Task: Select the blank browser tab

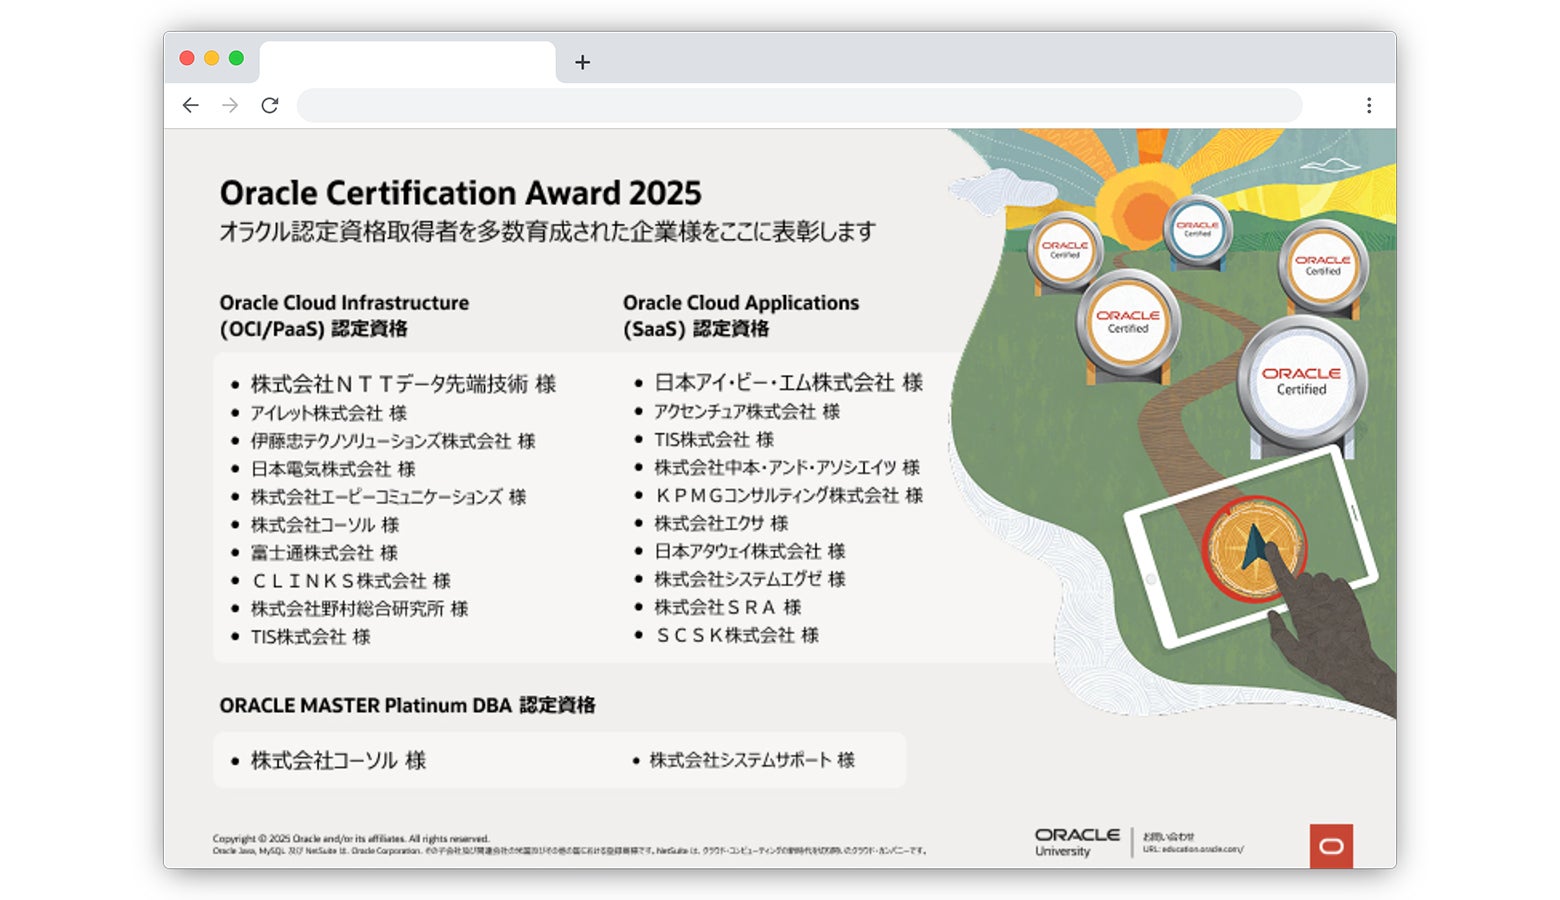Action: pos(408,62)
